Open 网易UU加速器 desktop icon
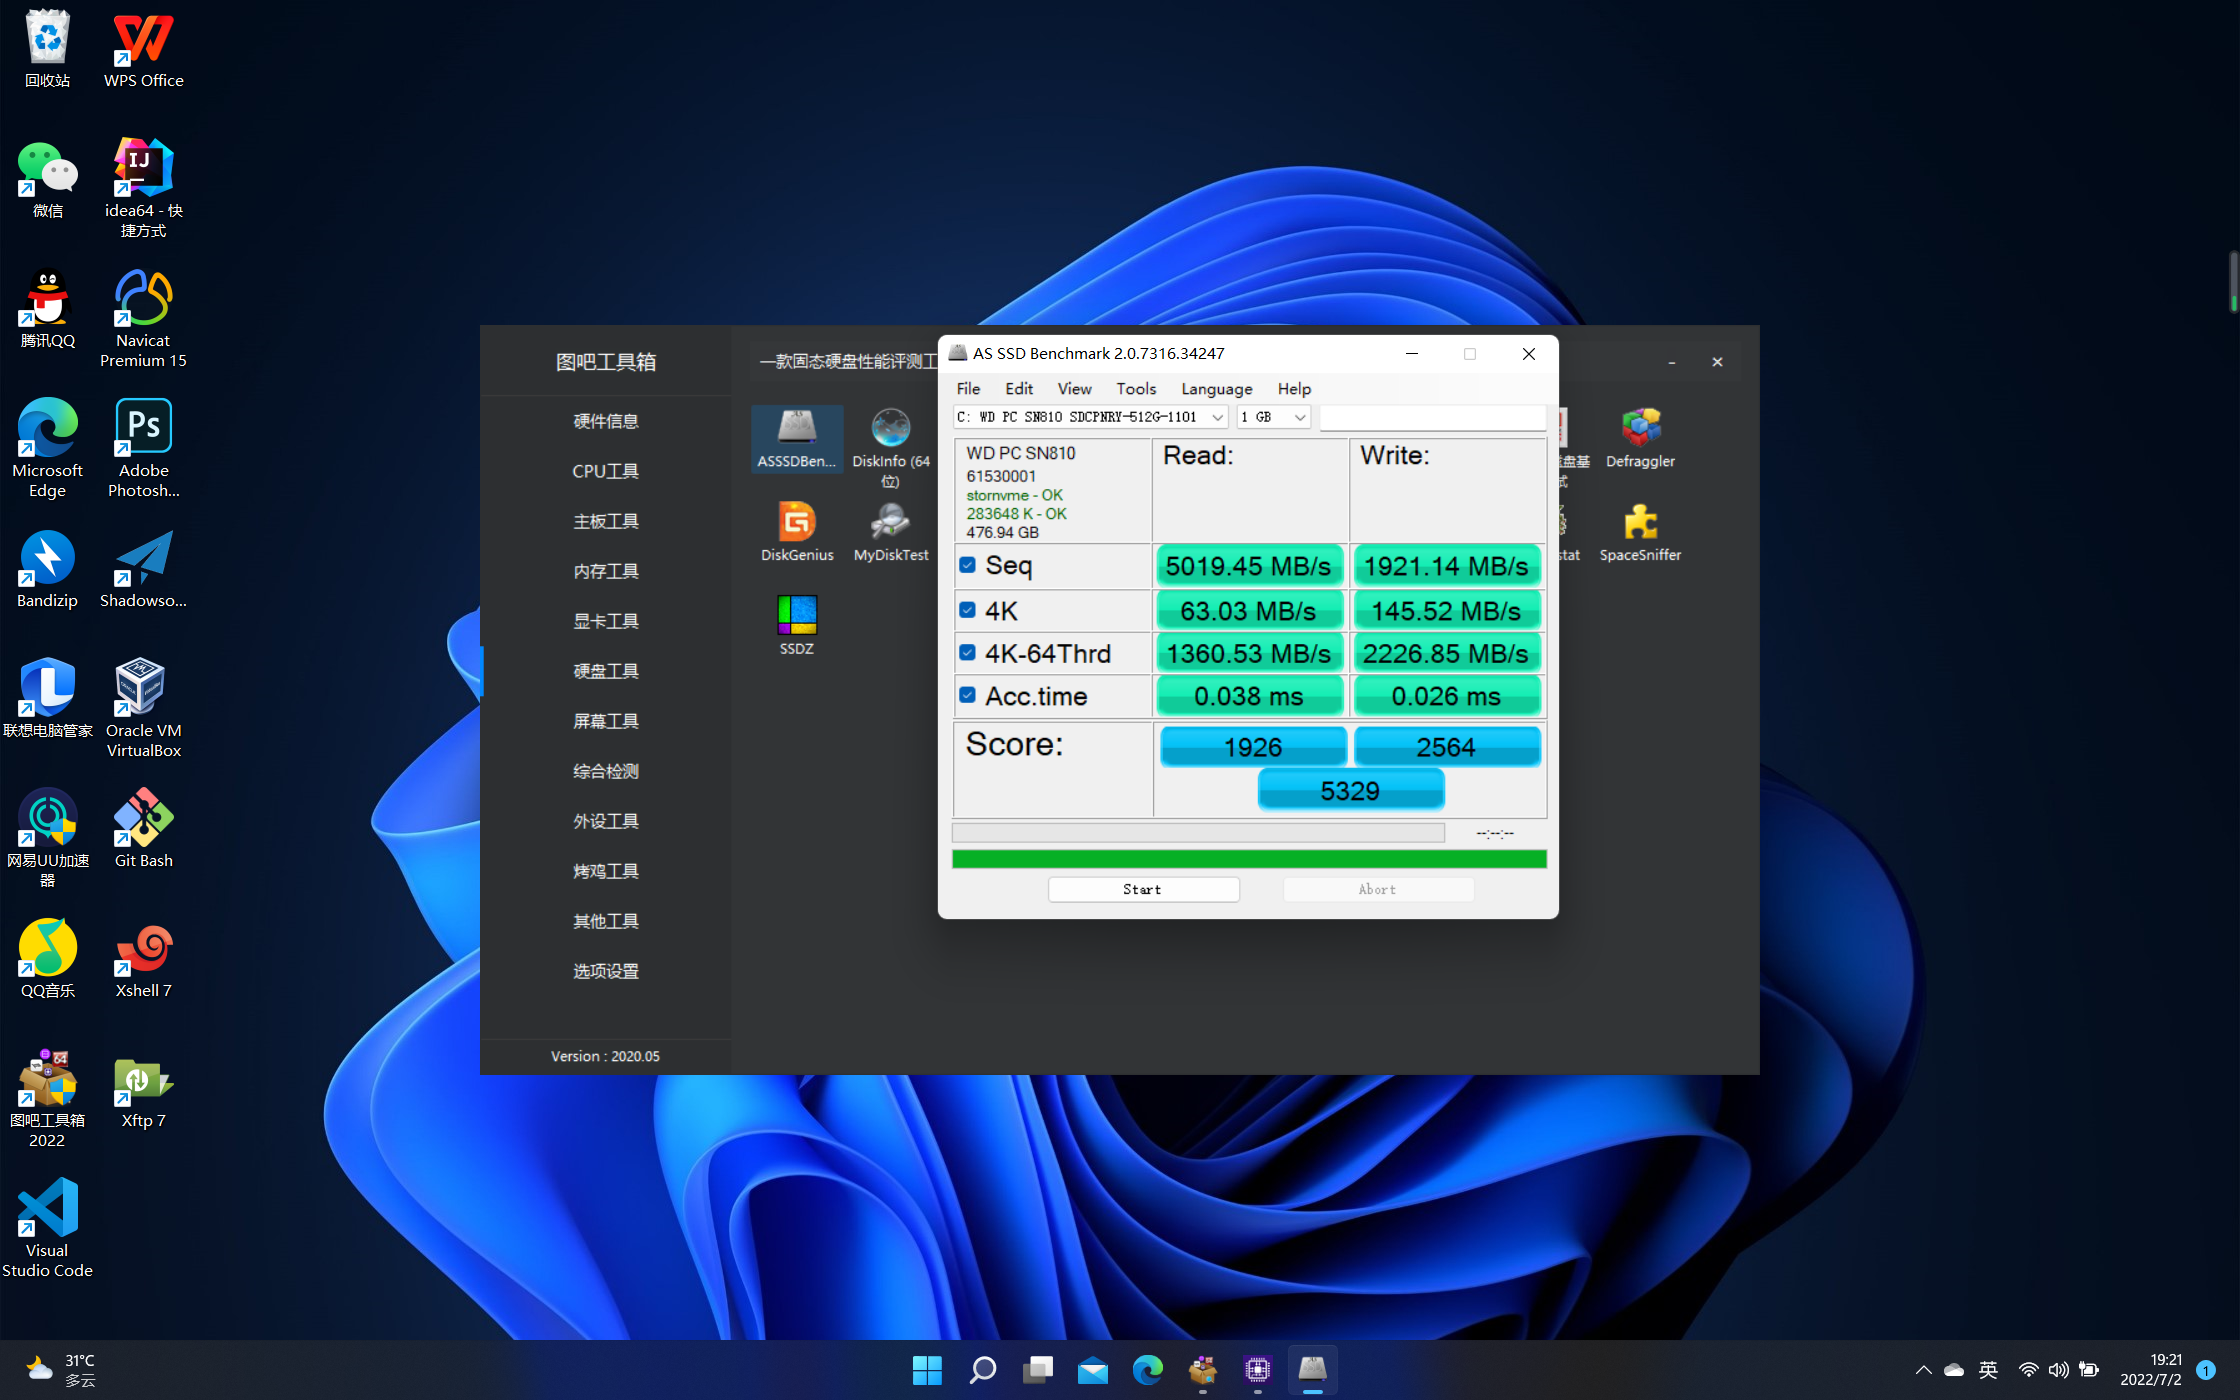The height and width of the screenshot is (1400, 2240). [x=47, y=838]
